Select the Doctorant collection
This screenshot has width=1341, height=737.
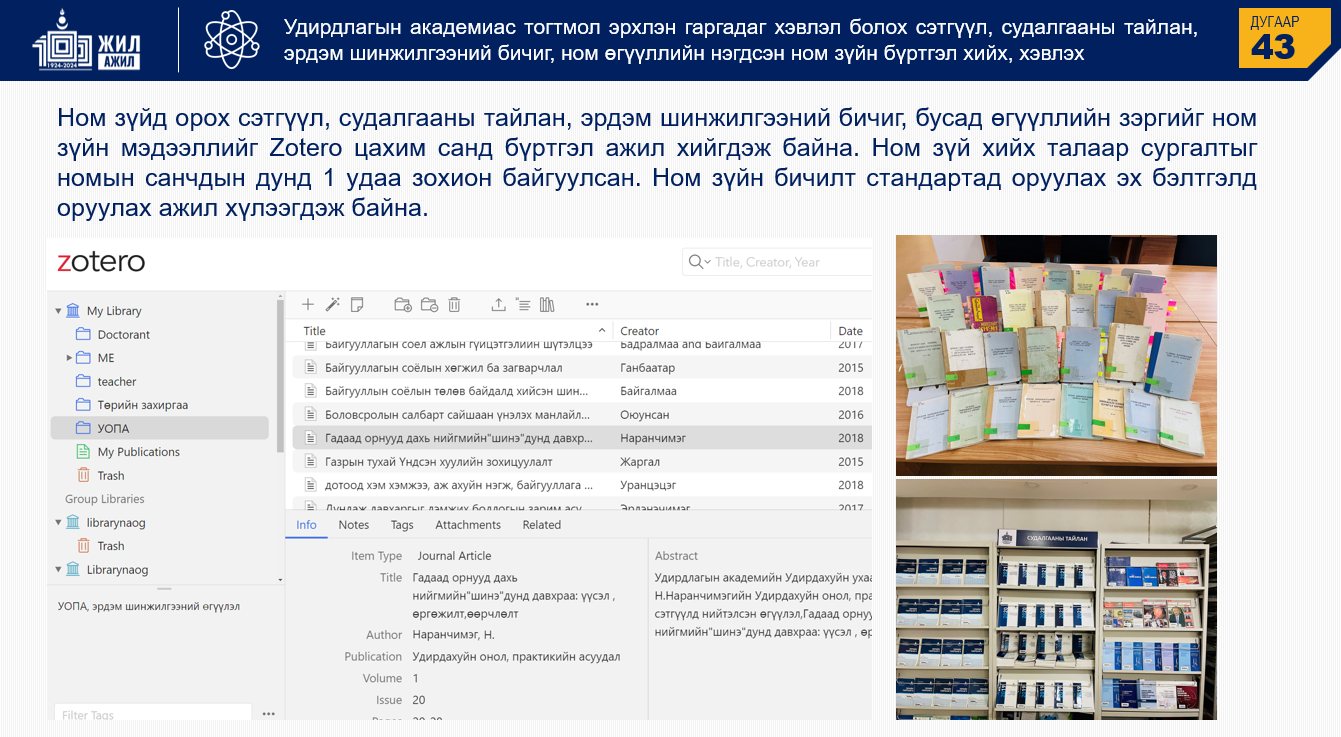(123, 334)
